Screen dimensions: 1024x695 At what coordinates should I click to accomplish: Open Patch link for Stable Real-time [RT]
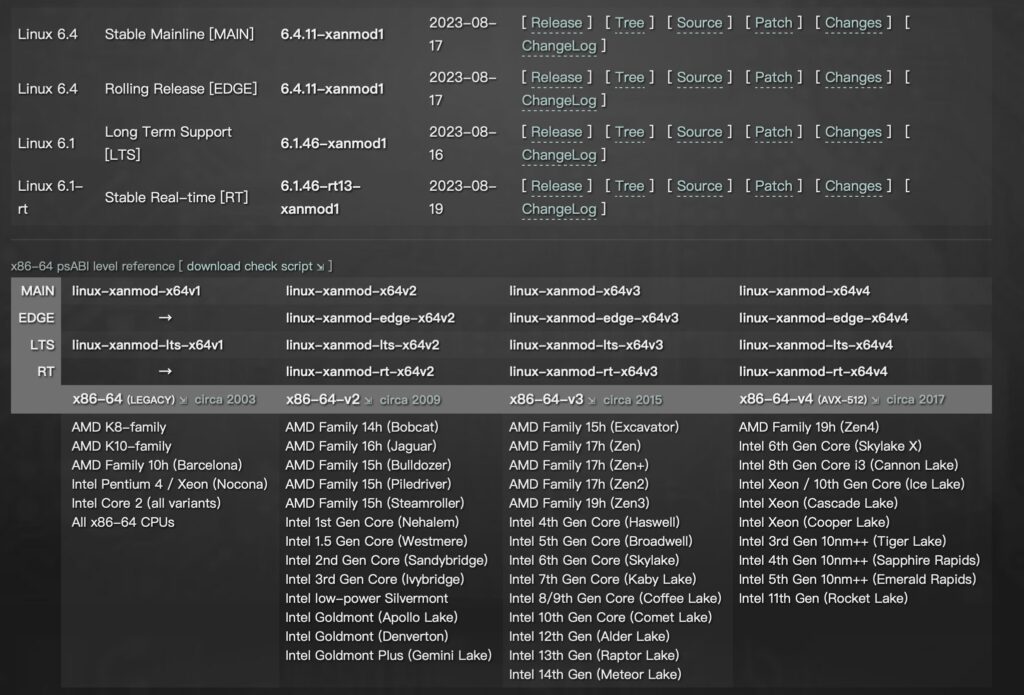coord(773,186)
